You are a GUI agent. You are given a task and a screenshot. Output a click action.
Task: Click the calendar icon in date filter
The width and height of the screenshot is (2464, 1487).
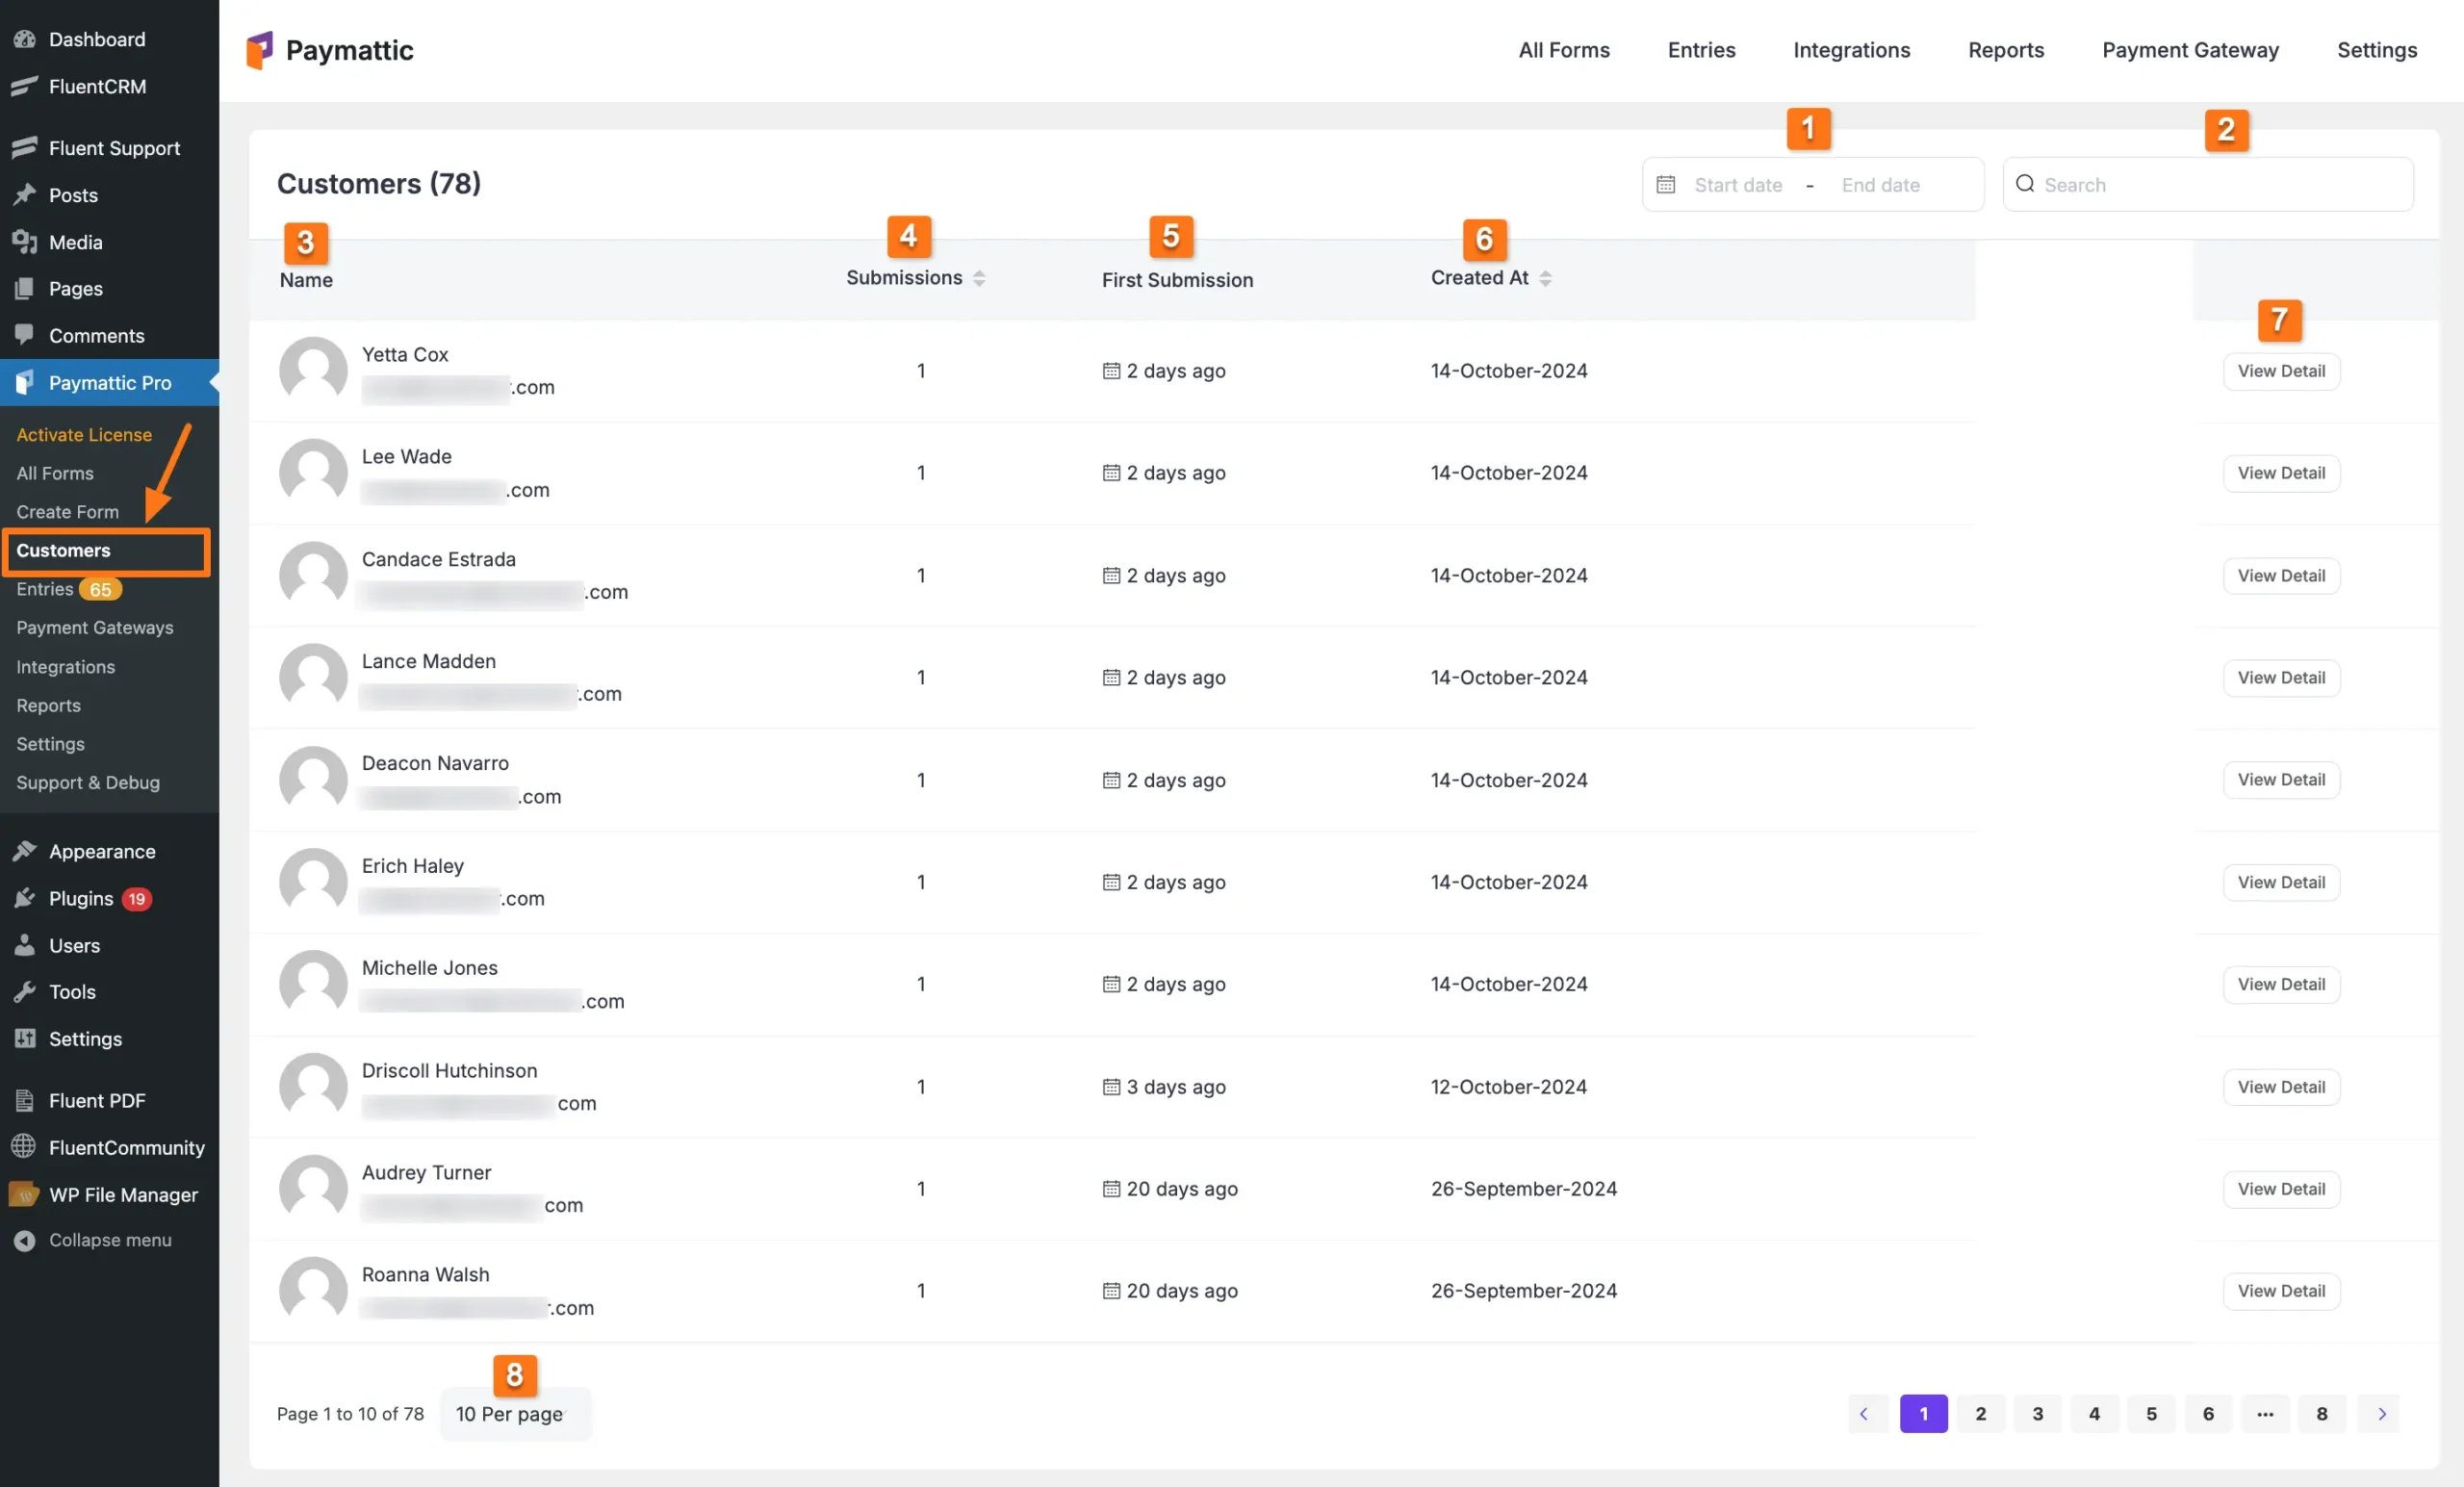1665,185
